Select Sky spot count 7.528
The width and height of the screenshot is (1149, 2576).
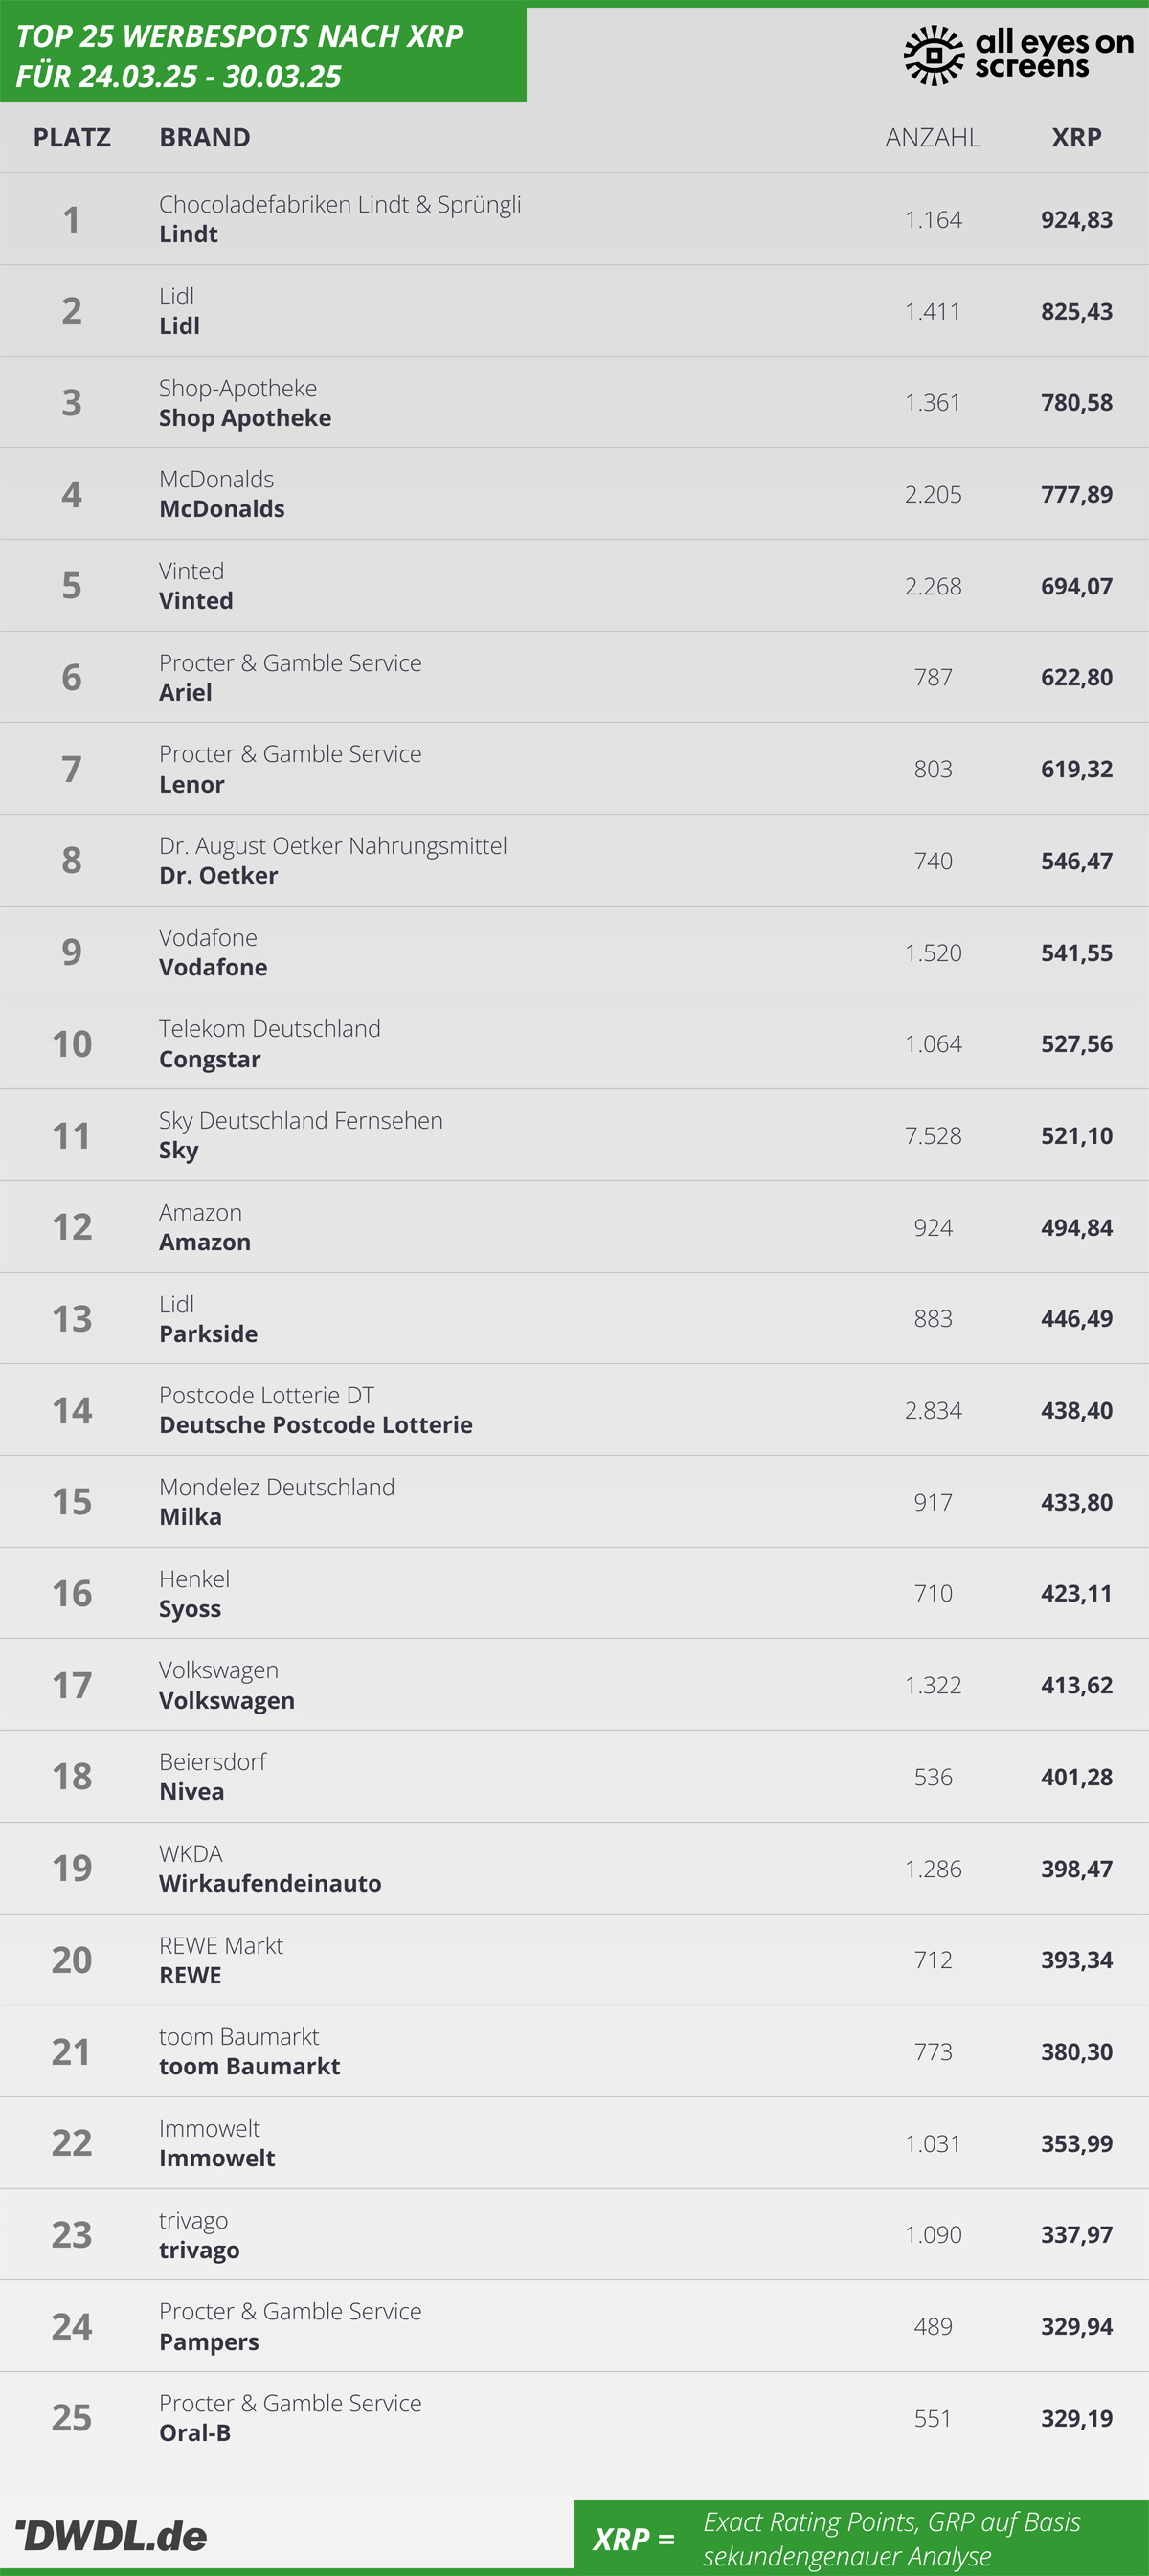(933, 1135)
